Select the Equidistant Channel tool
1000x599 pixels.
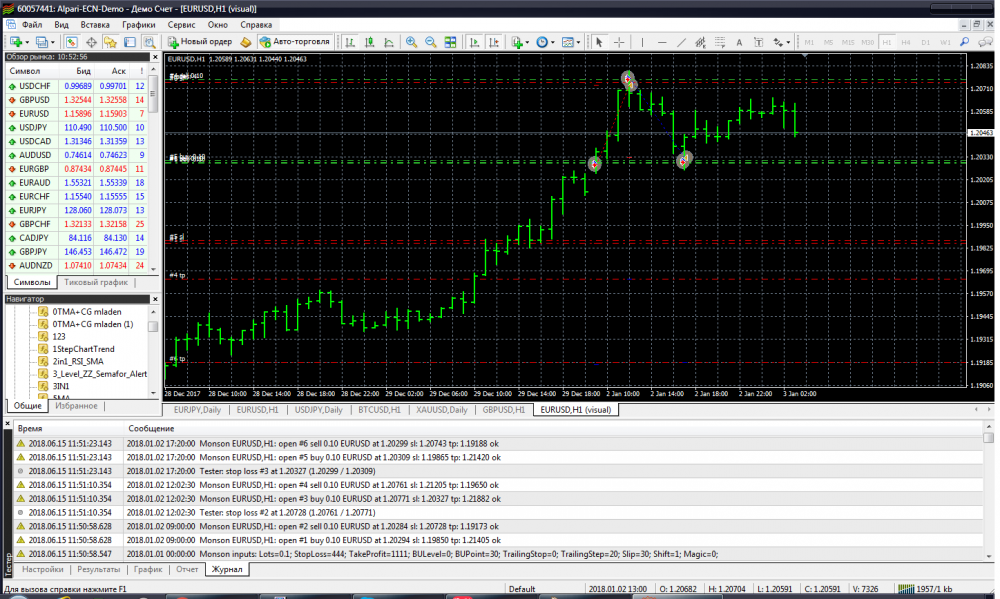pos(700,42)
